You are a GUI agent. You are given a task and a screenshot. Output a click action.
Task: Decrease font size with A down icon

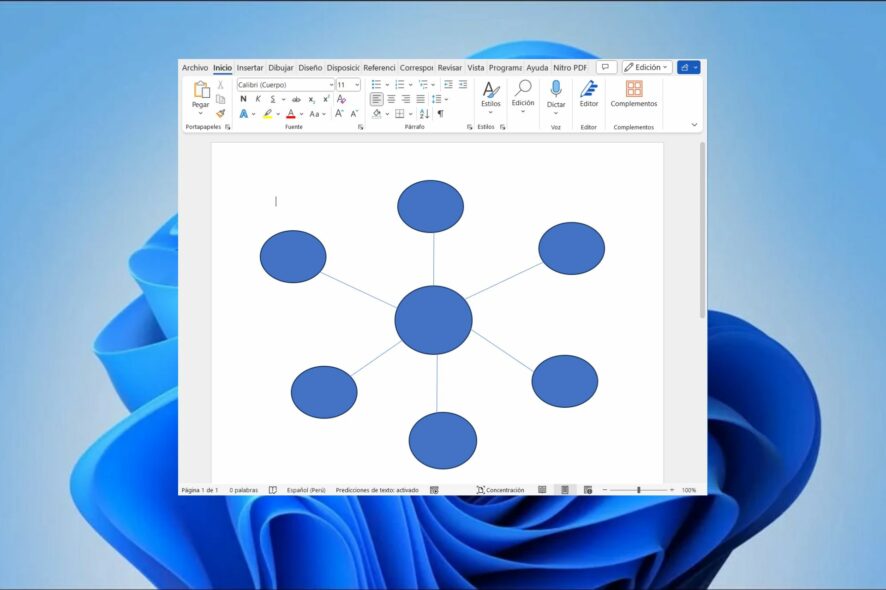pos(354,114)
